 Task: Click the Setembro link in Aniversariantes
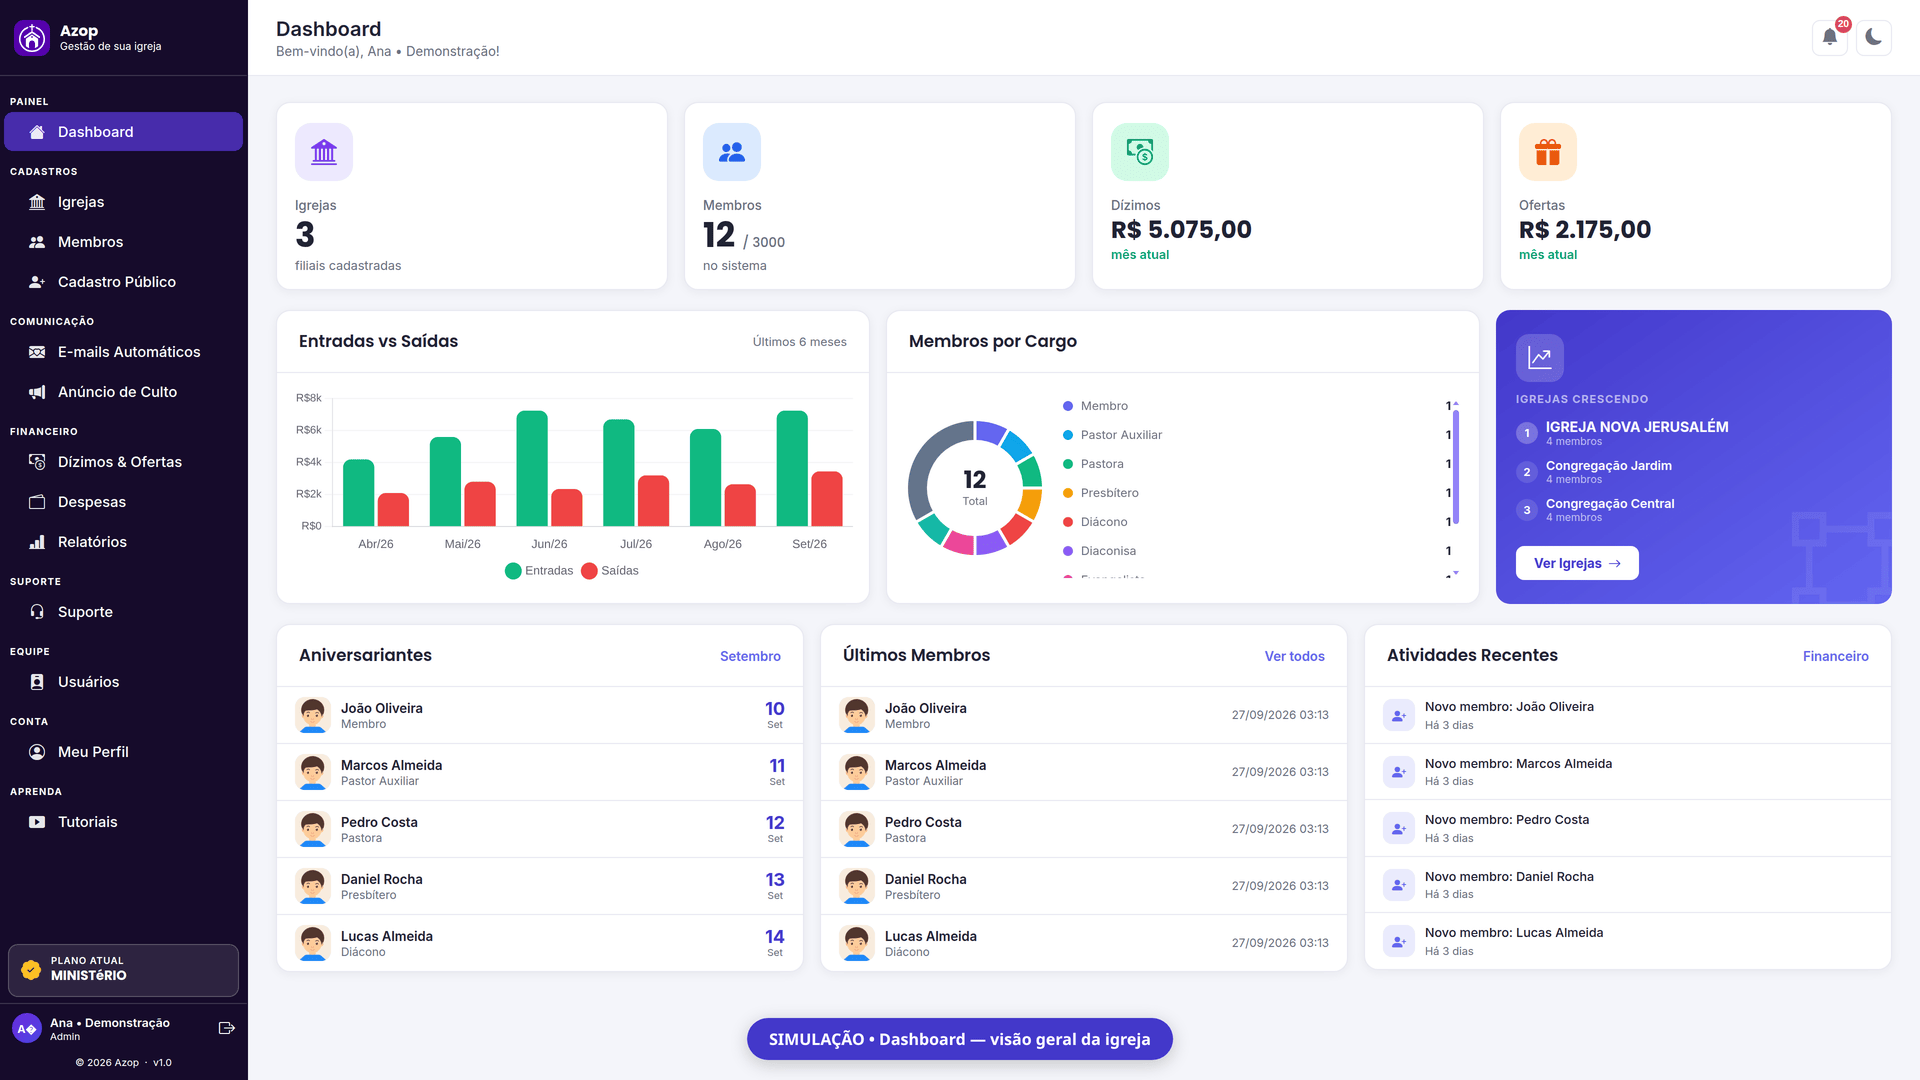[x=750, y=656]
